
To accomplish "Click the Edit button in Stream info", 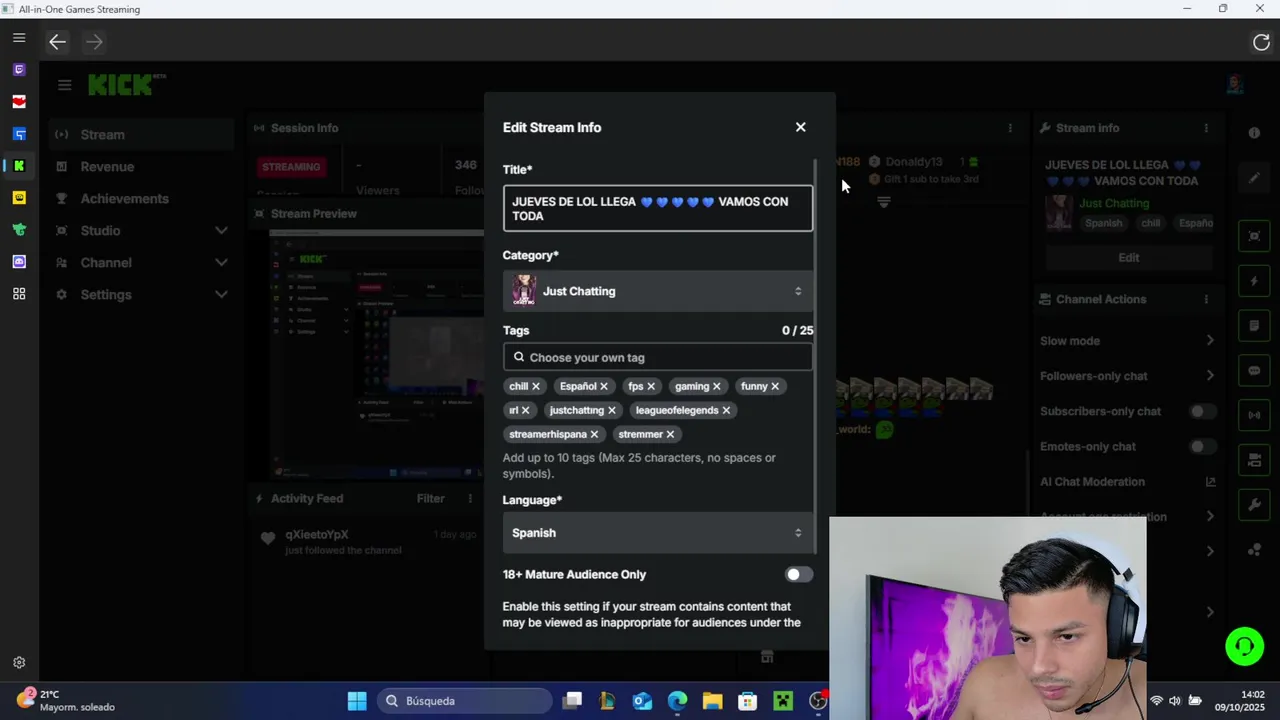I will point(1129,257).
